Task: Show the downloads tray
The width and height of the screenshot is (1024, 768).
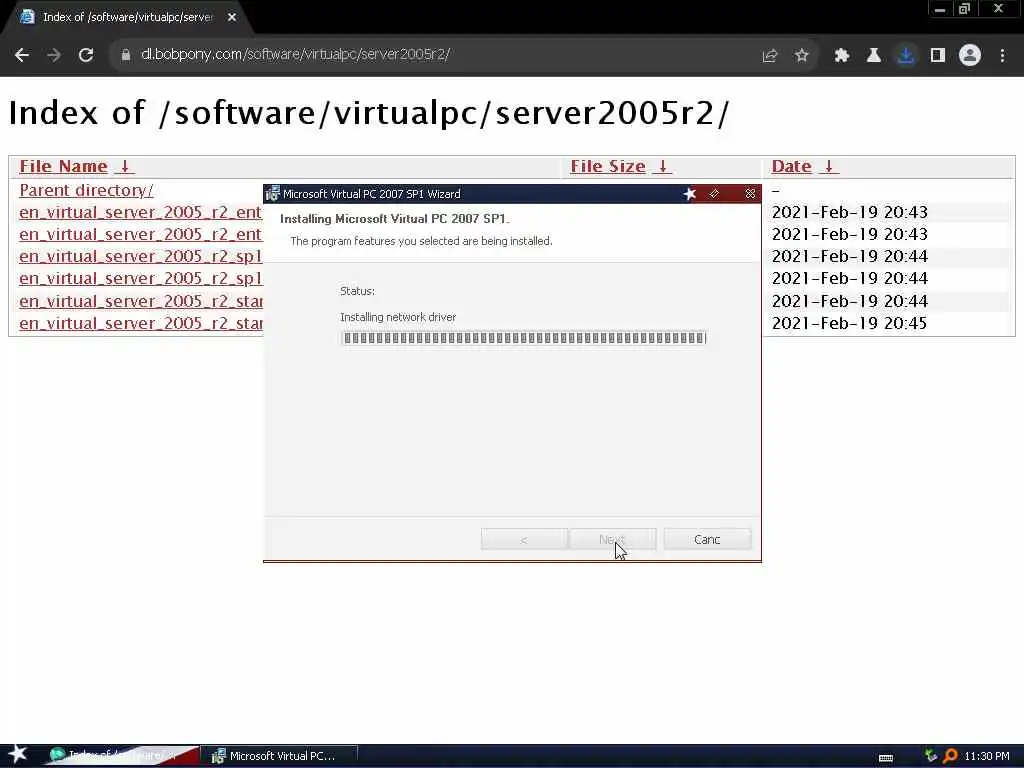Action: 906,56
